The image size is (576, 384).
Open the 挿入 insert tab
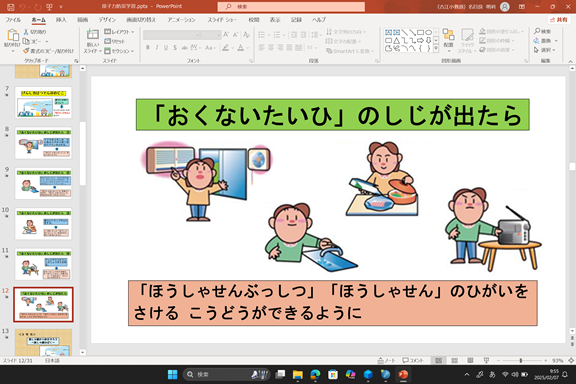point(61,20)
